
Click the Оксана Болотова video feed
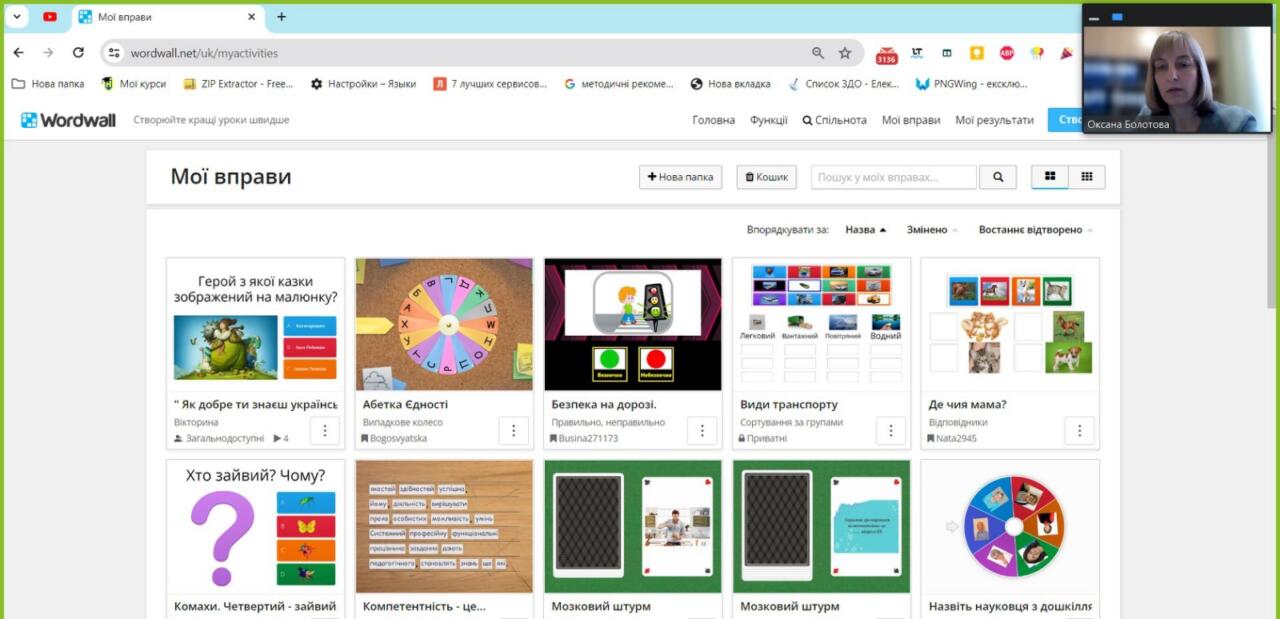point(1177,78)
